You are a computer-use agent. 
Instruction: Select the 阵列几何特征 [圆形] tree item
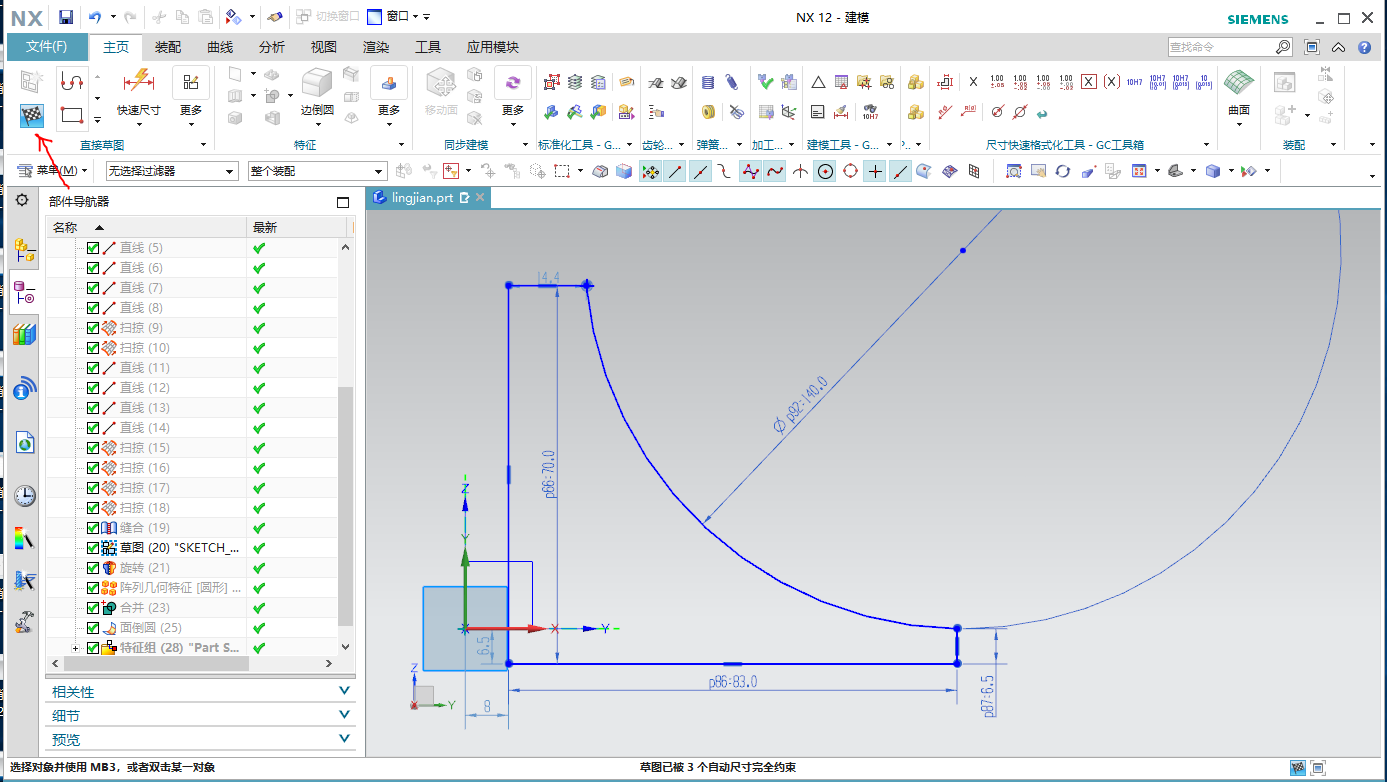tap(171, 588)
